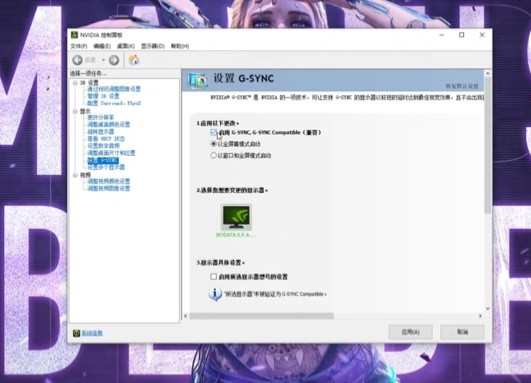Click the G-SYNC settings header icon

197,80
